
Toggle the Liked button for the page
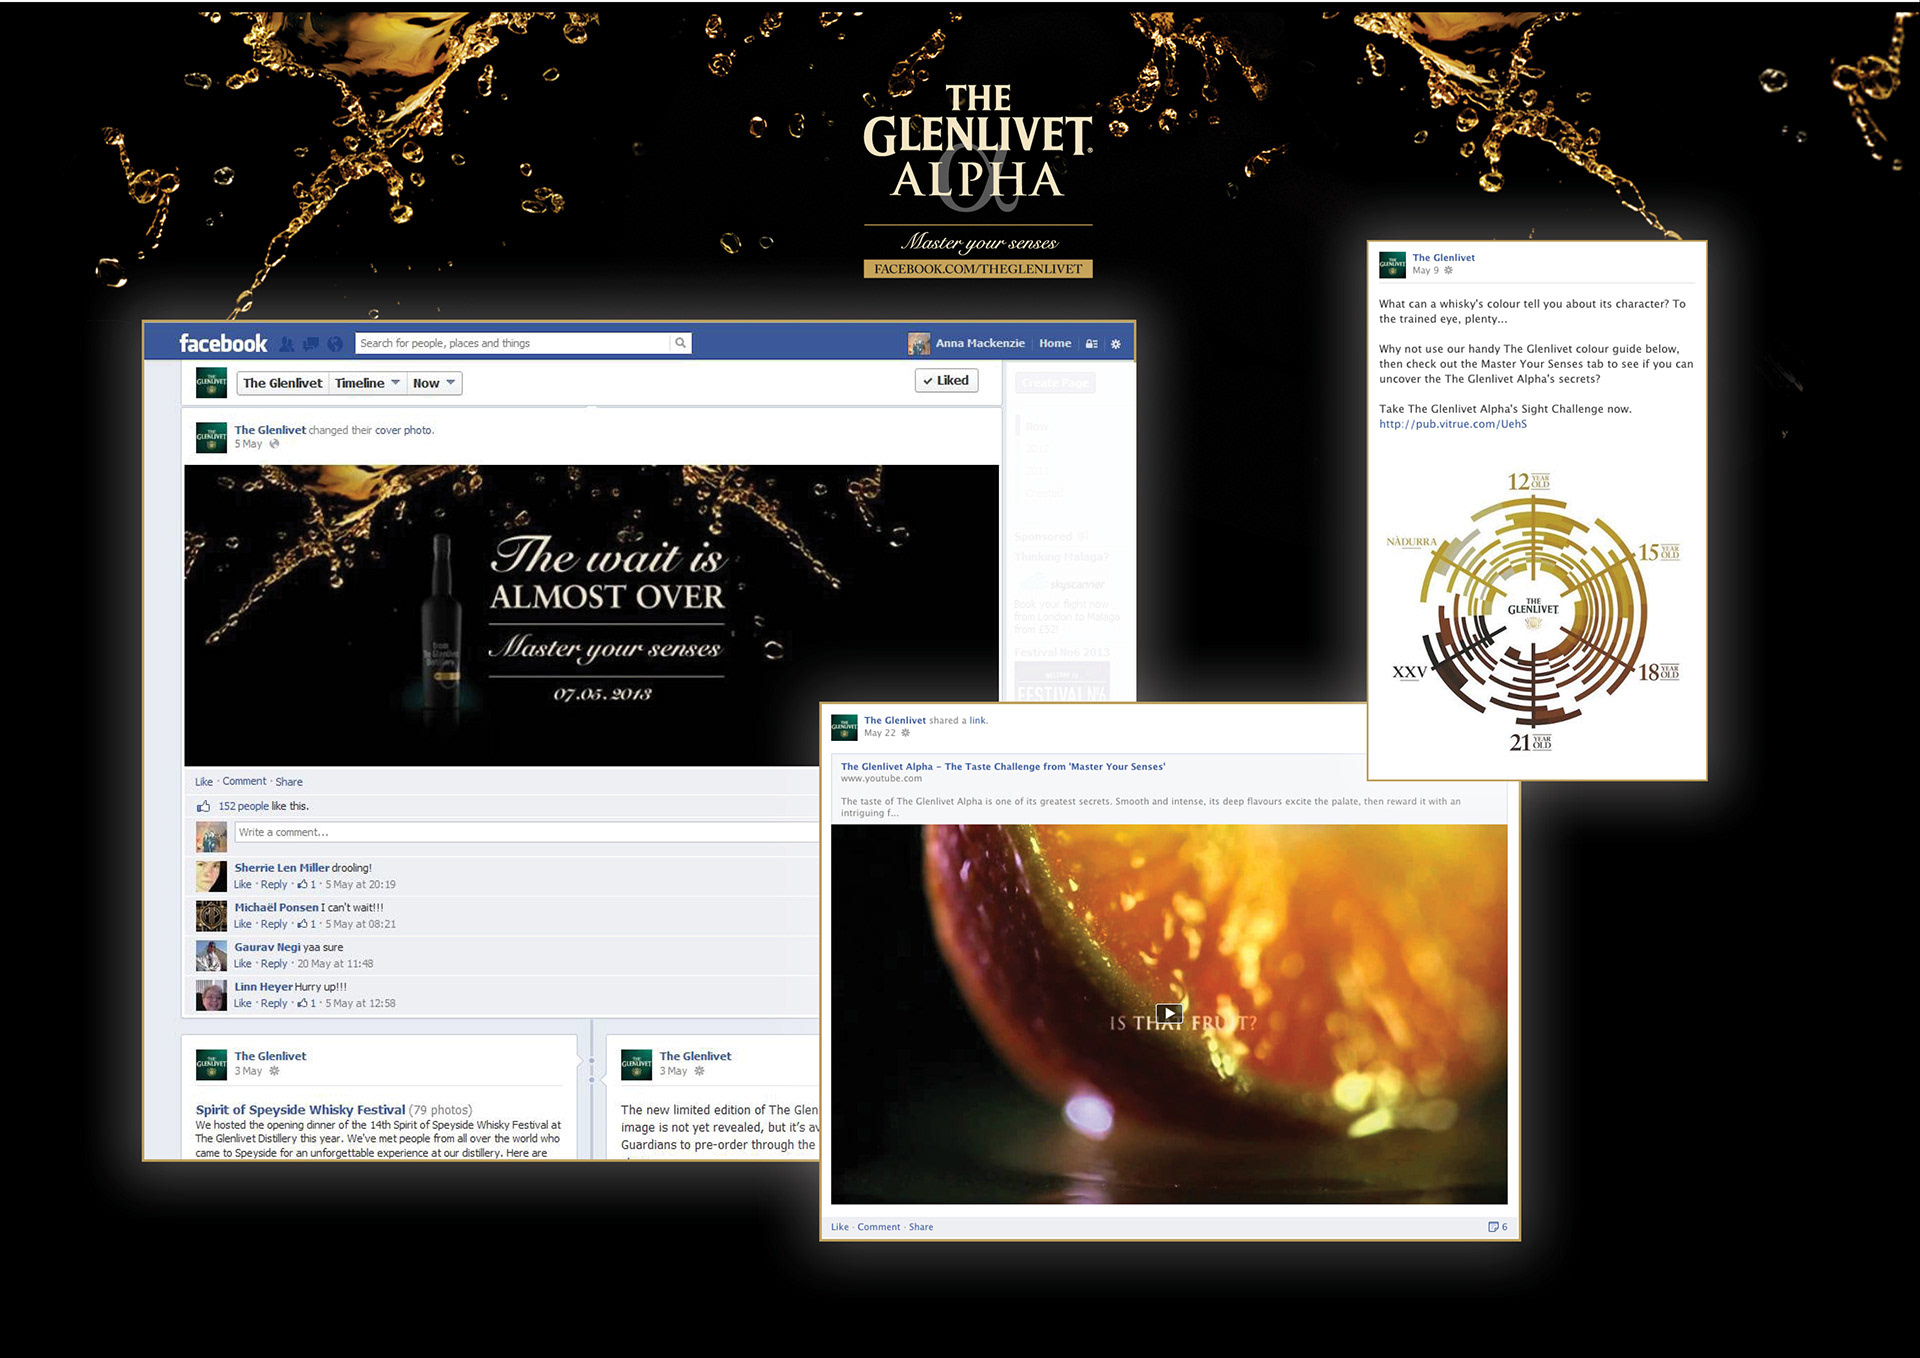point(946,380)
